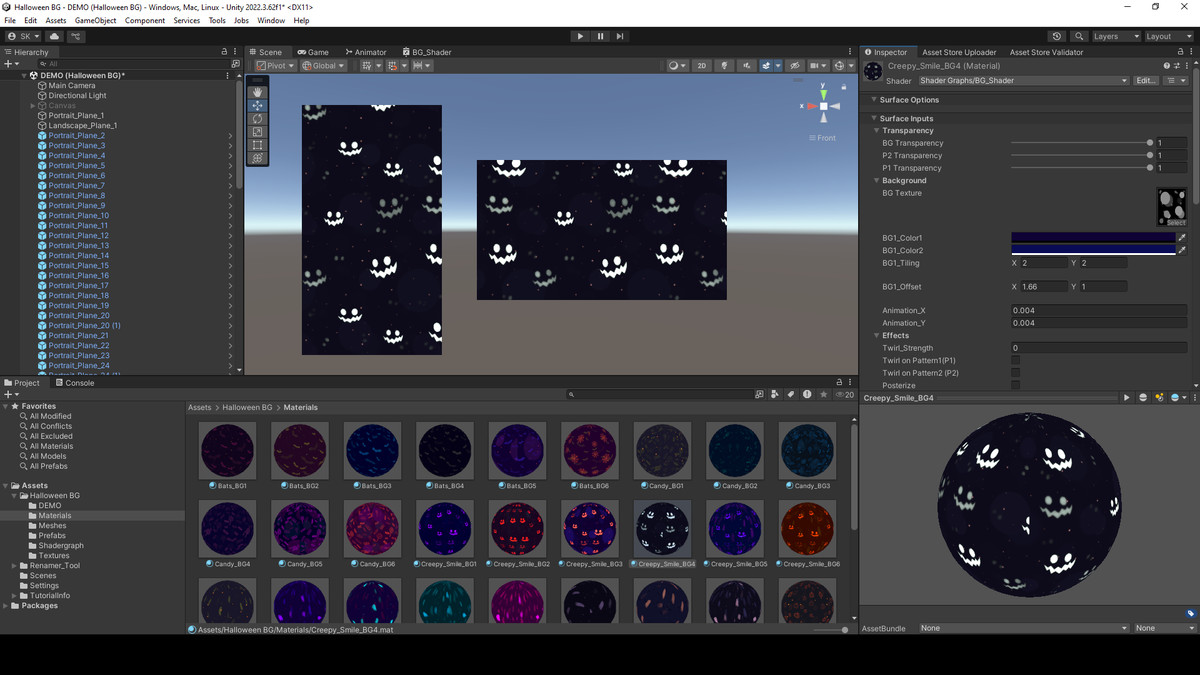1200x675 pixels.
Task: Select the Creepy_Smile_BG5 material thumbnail
Action: pos(735,529)
